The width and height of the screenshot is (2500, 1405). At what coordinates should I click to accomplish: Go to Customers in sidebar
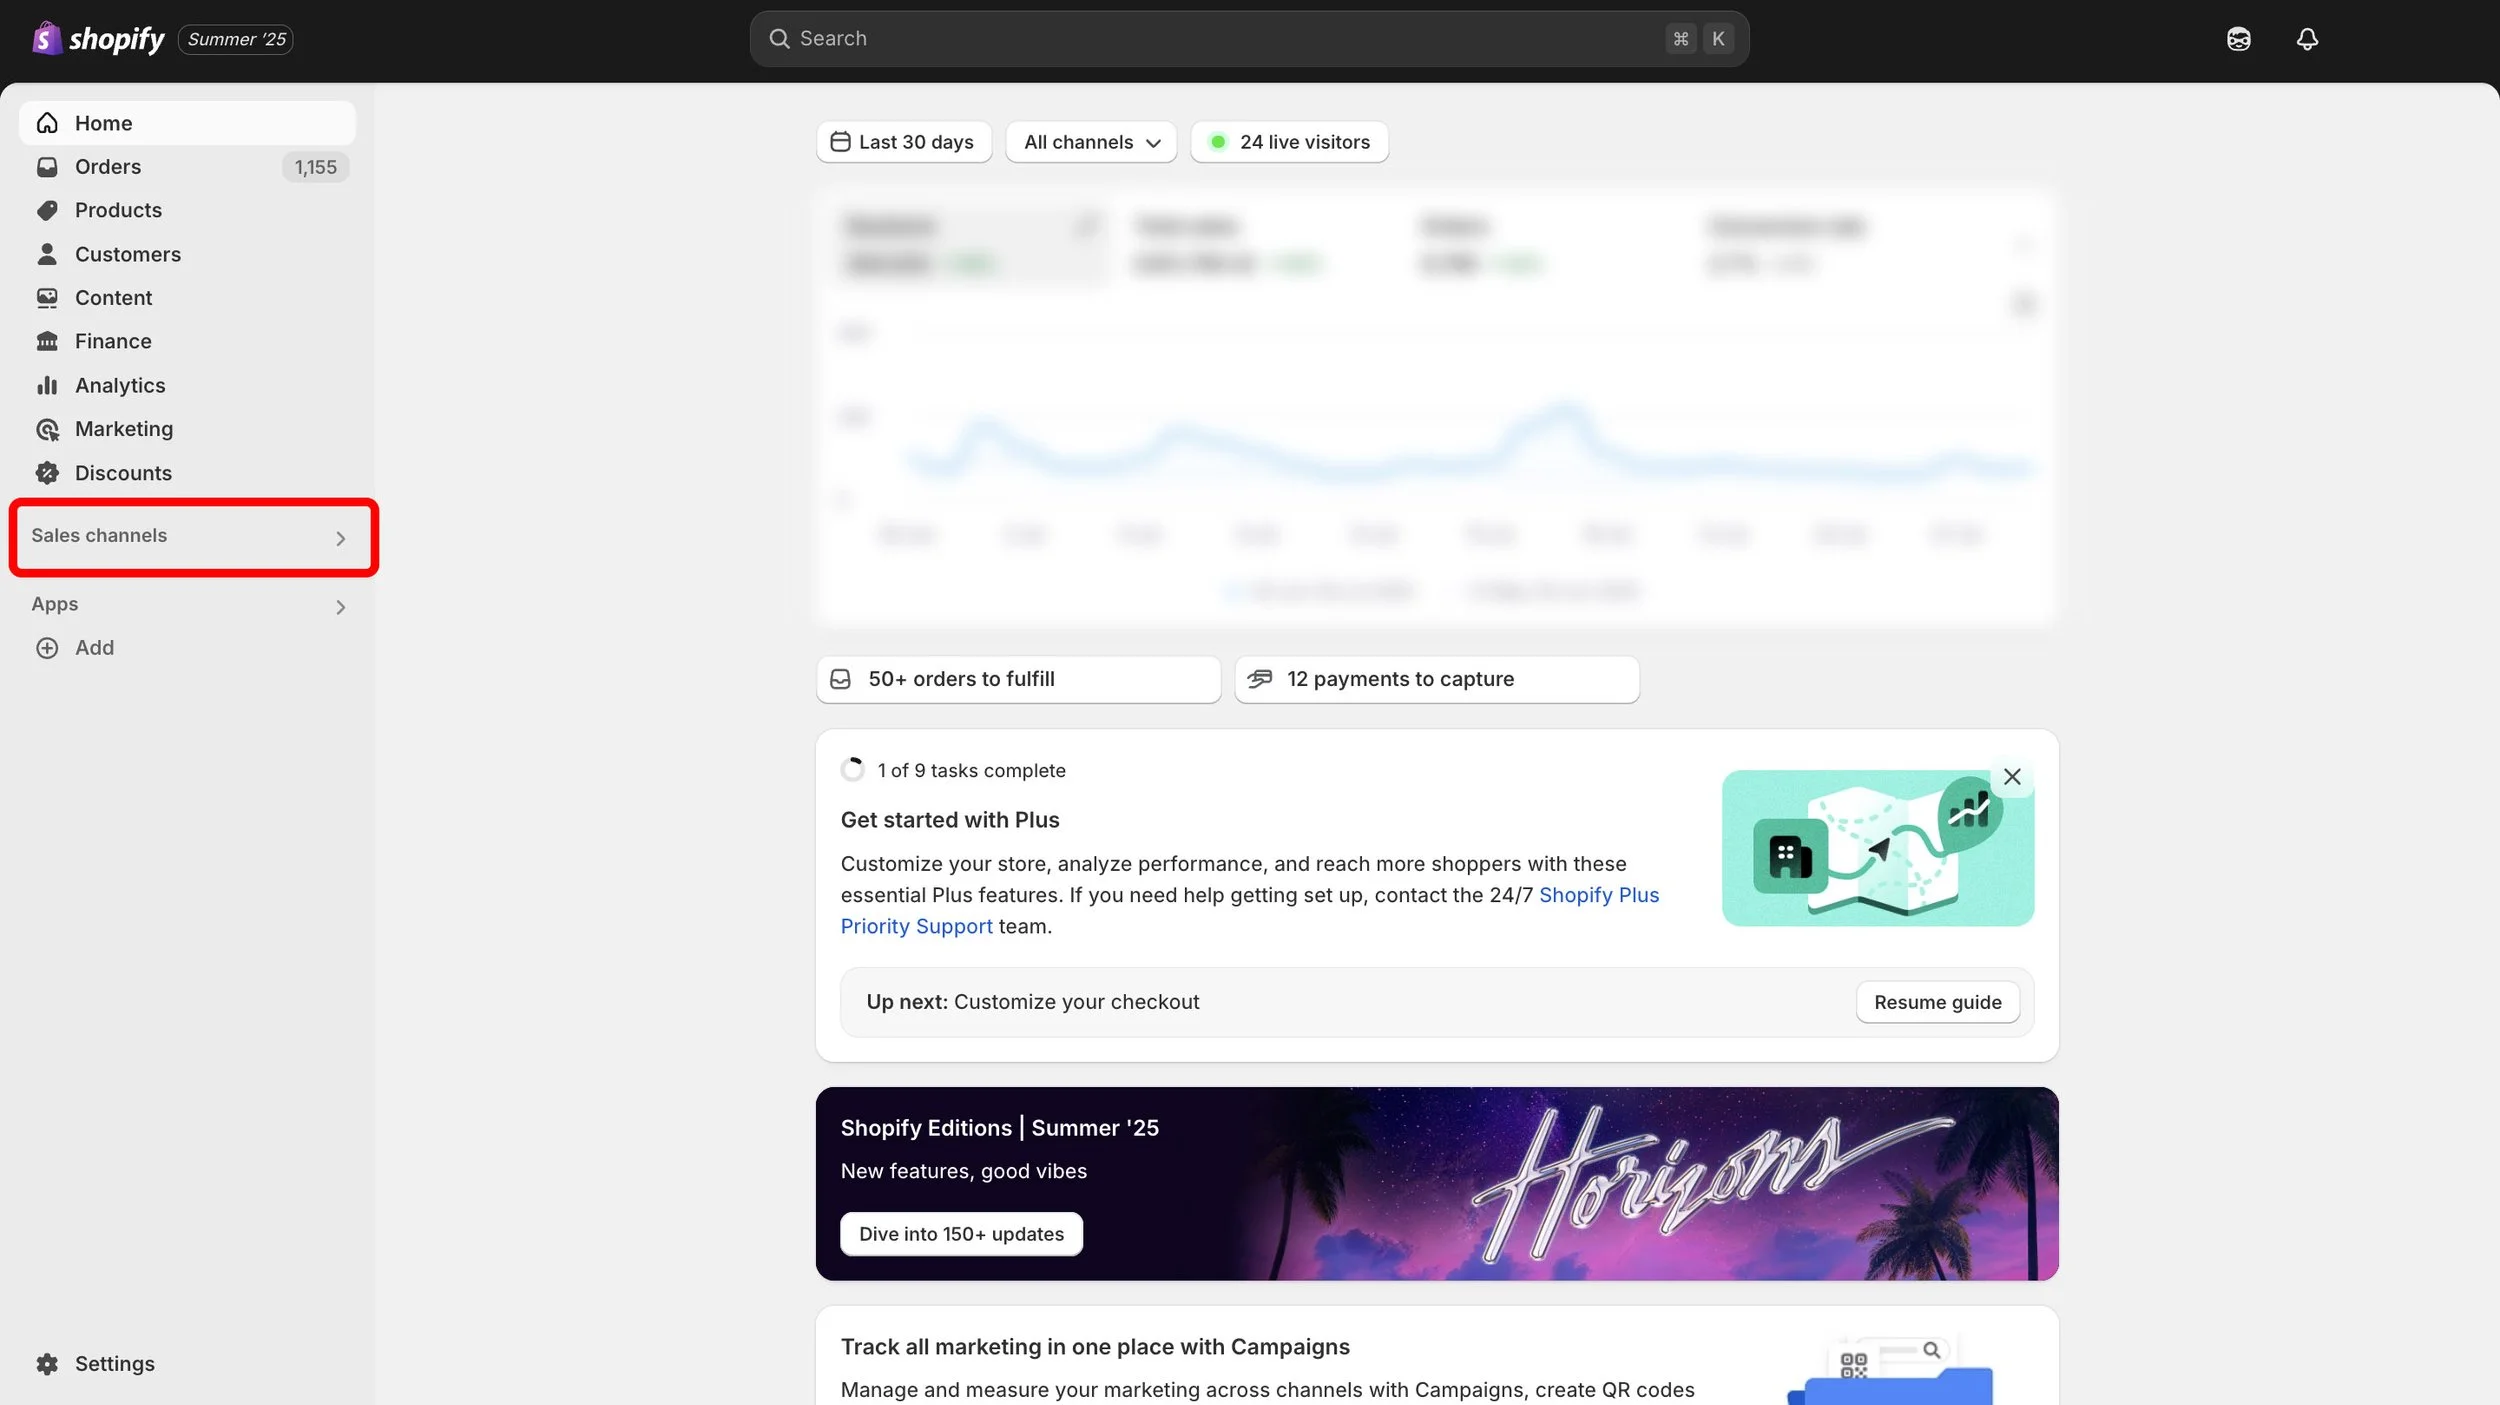pos(128,254)
